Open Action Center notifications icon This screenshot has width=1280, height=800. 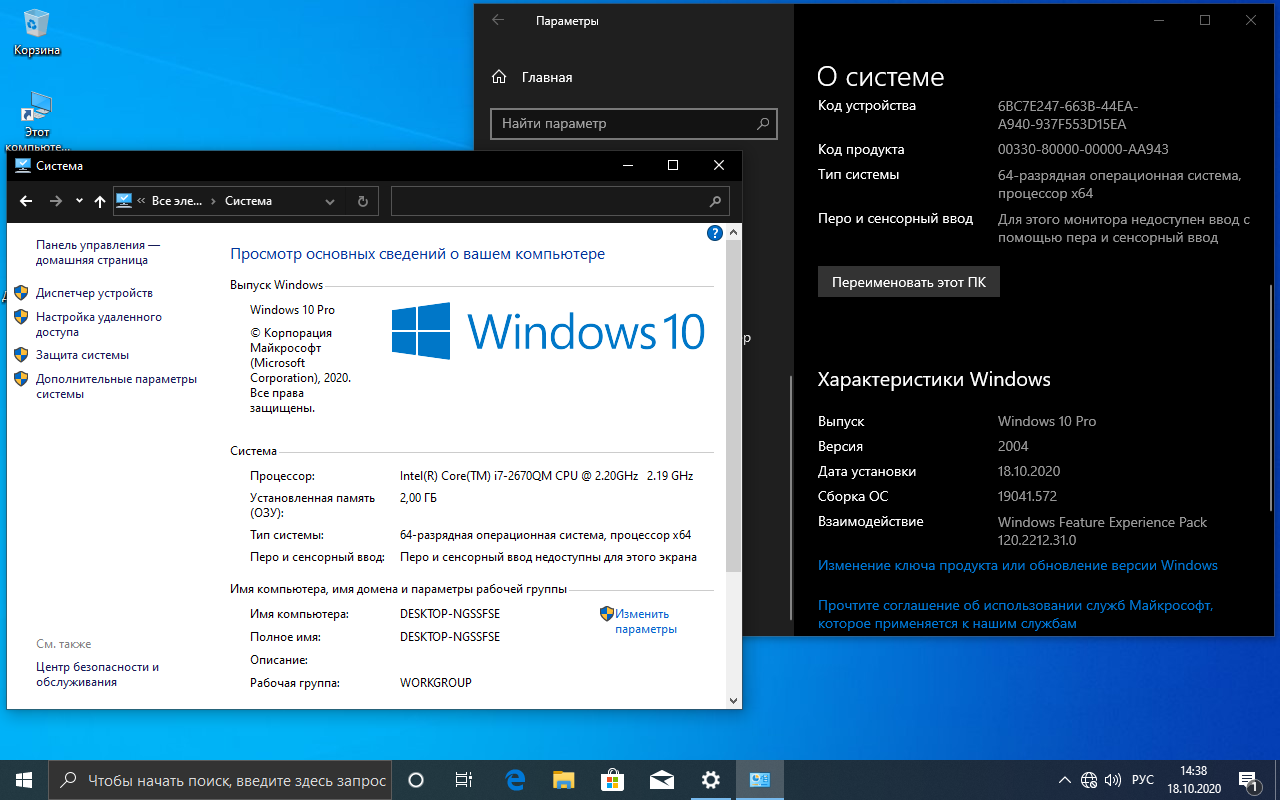point(1249,780)
